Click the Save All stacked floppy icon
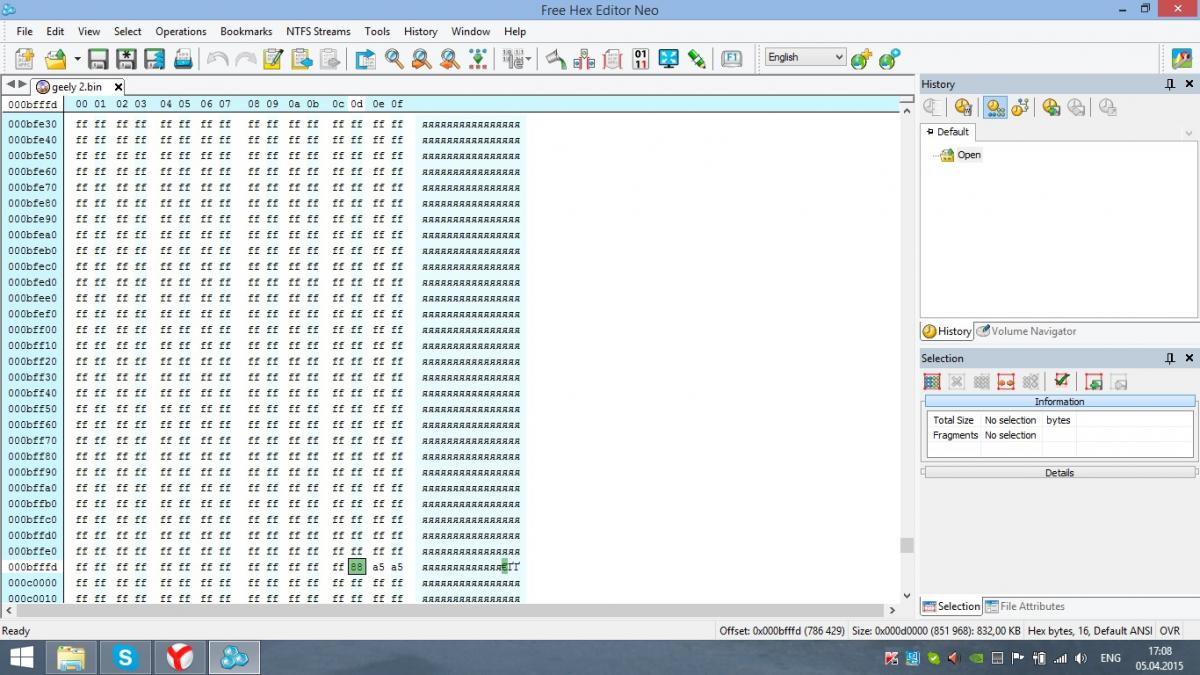1200x675 pixels. tap(154, 59)
